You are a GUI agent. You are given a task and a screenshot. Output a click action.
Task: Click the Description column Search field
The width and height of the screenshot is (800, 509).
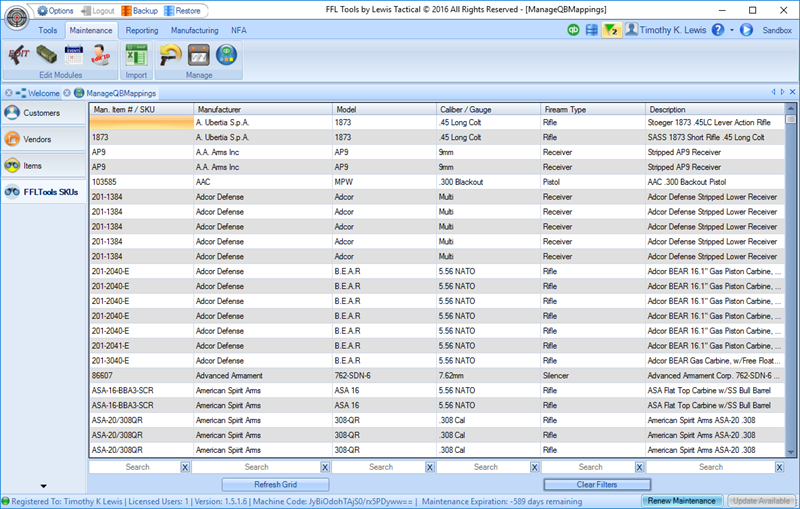coord(711,467)
